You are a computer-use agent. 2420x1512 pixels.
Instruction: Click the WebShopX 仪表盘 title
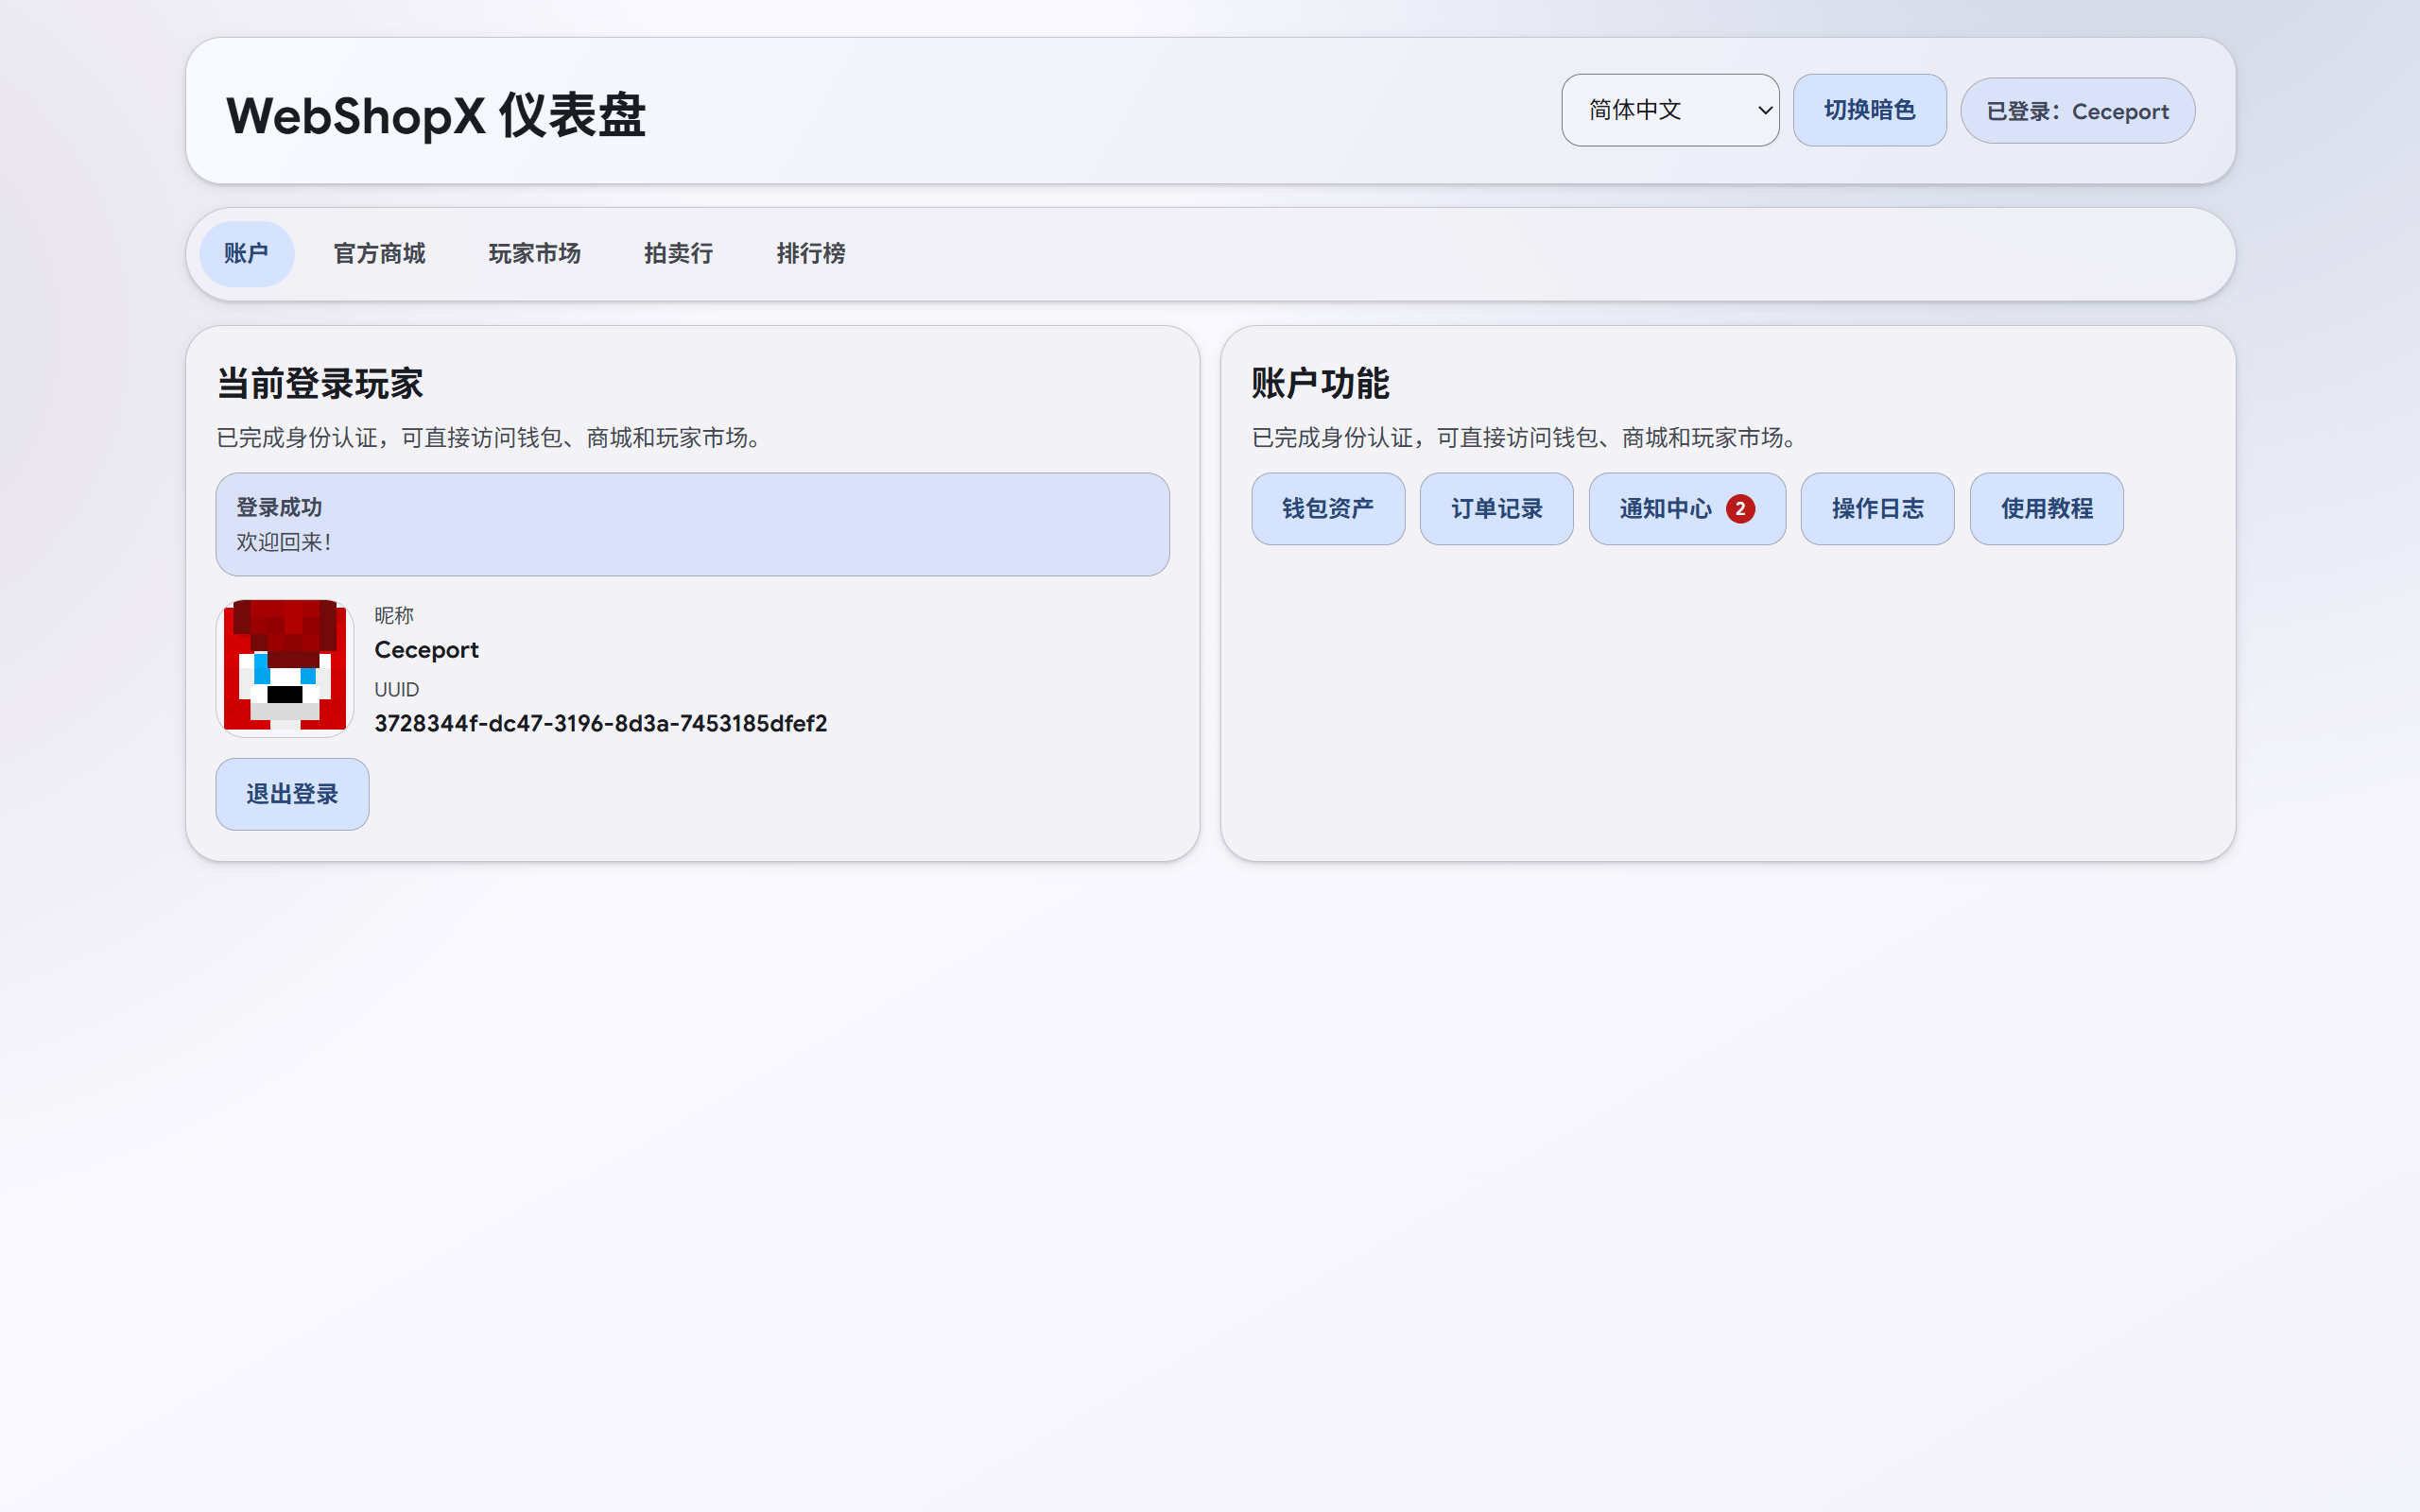(436, 115)
